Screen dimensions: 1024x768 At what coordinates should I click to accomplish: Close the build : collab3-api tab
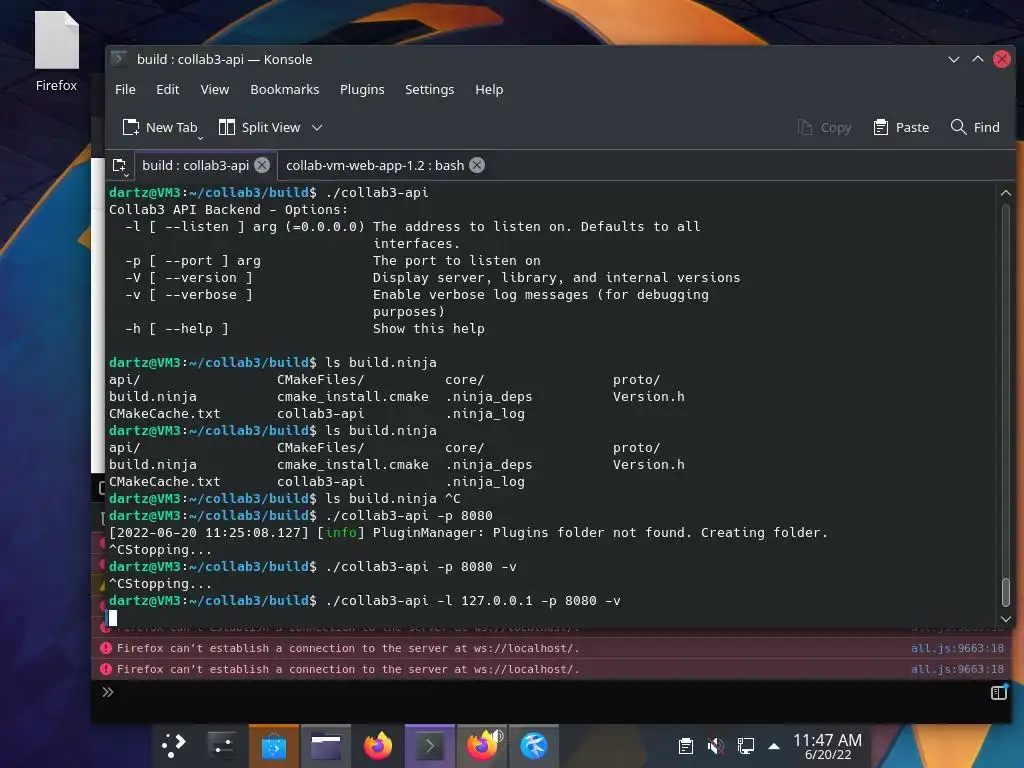pos(262,165)
